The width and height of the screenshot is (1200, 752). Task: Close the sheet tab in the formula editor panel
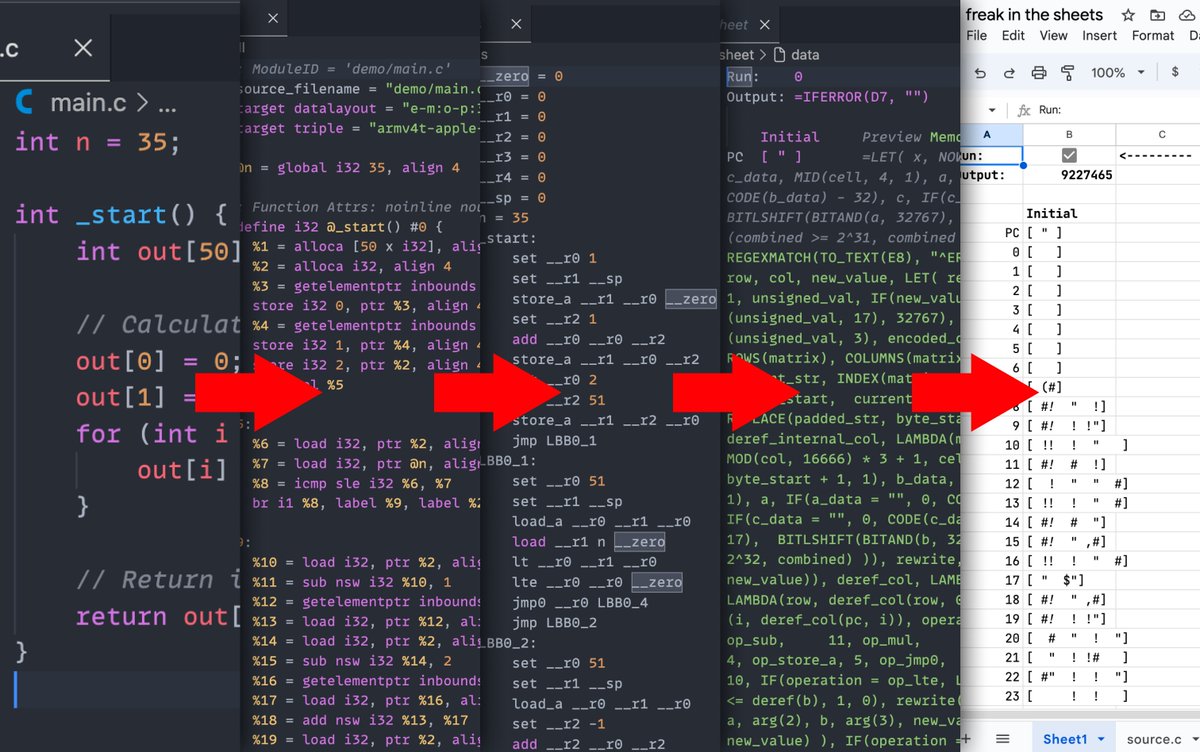point(765,26)
